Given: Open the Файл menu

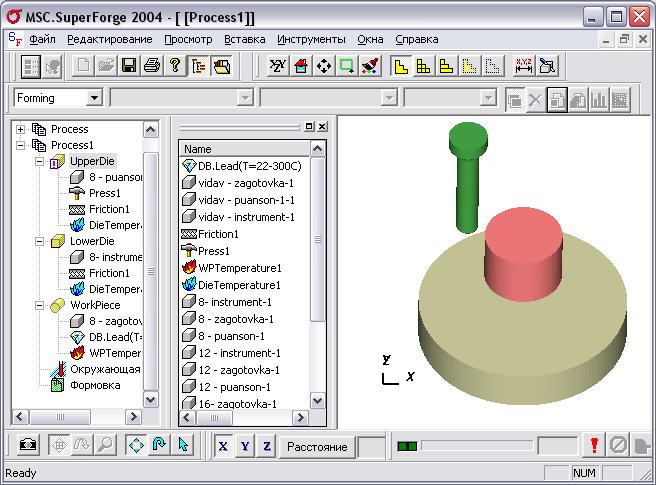Looking at the screenshot, I should pyautogui.click(x=42, y=39).
